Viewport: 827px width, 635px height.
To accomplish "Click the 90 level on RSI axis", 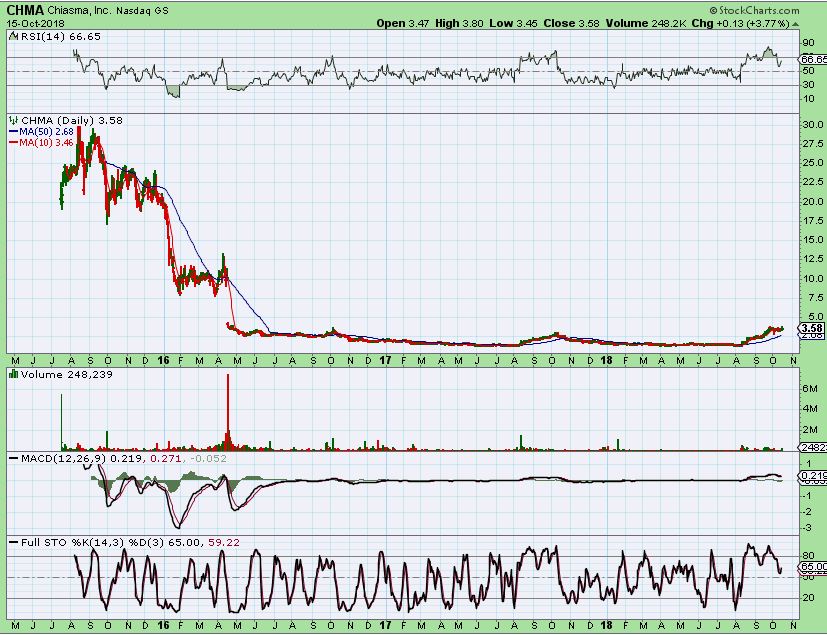I will coord(808,43).
